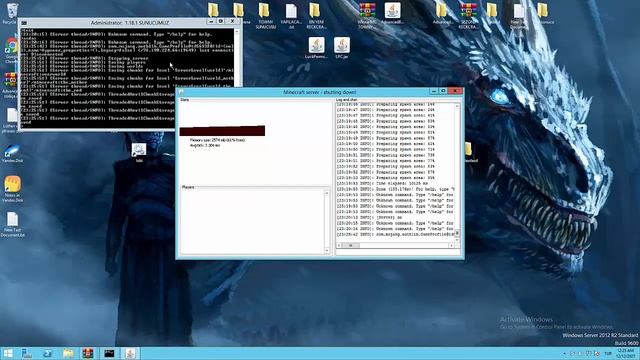The width and height of the screenshot is (640, 360).
Task: Open Notes in Yandex.Disk shortcut
Action: pyautogui.click(x=12, y=189)
